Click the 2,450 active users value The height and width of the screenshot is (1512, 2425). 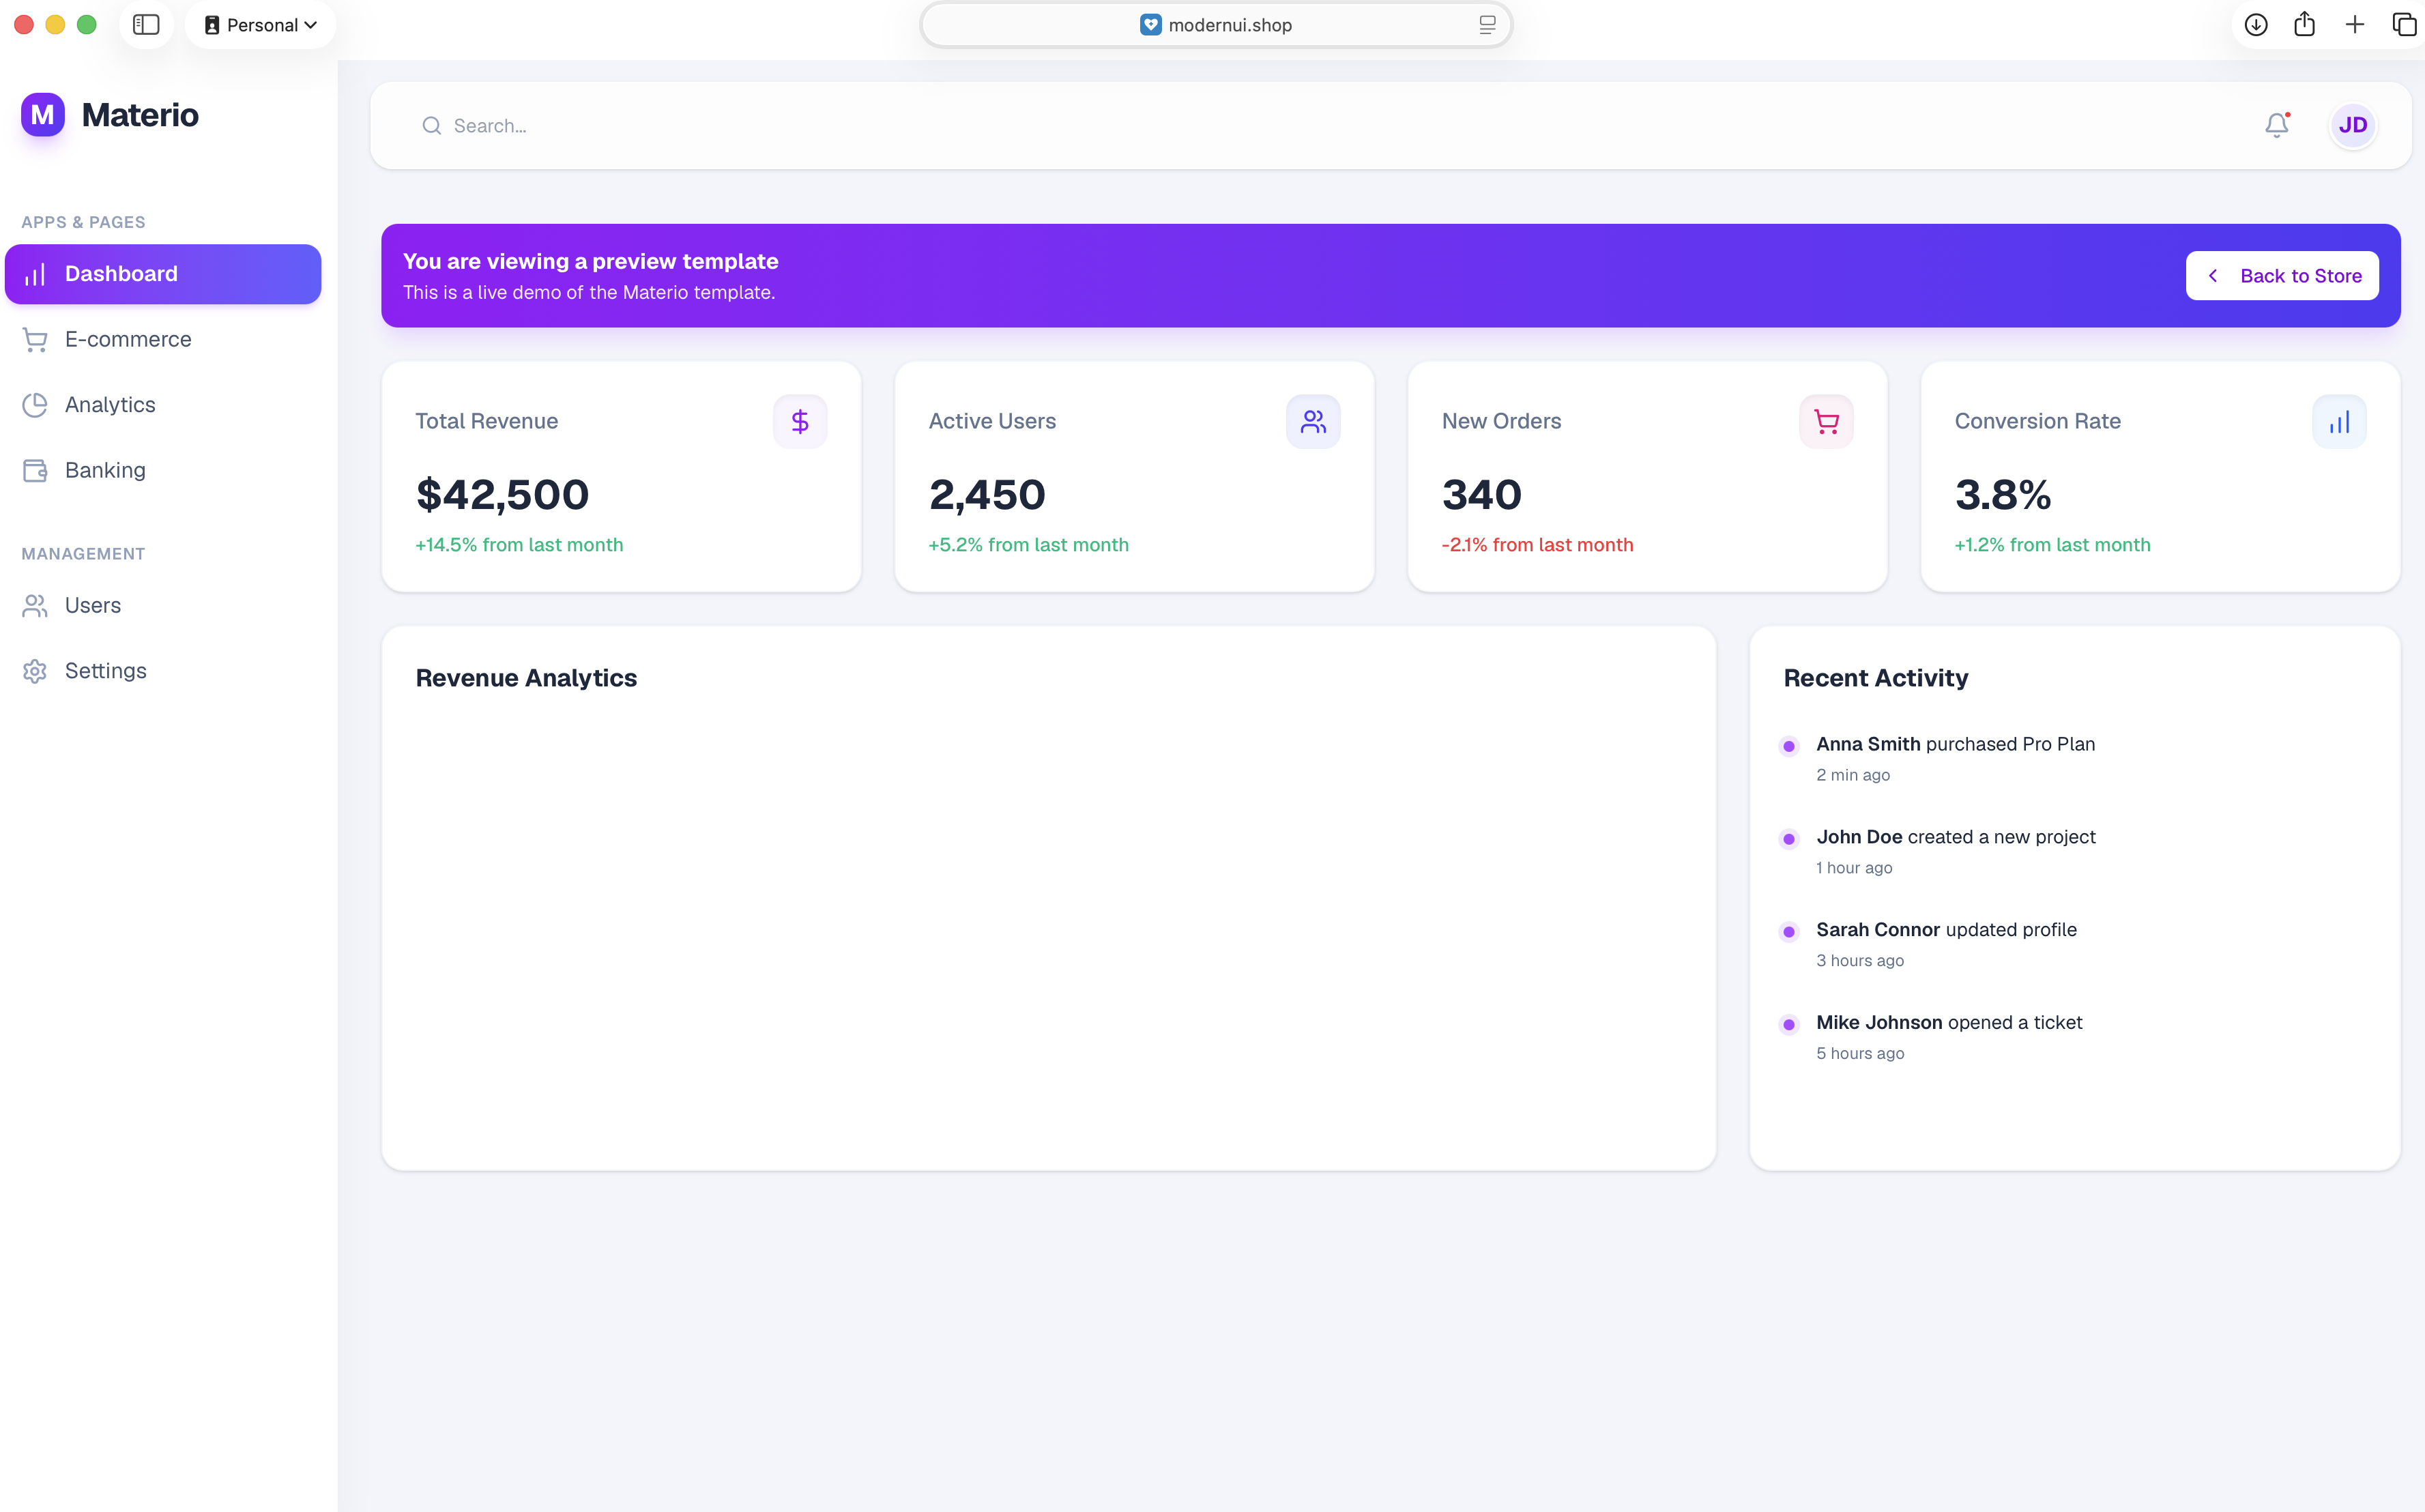pyautogui.click(x=987, y=495)
